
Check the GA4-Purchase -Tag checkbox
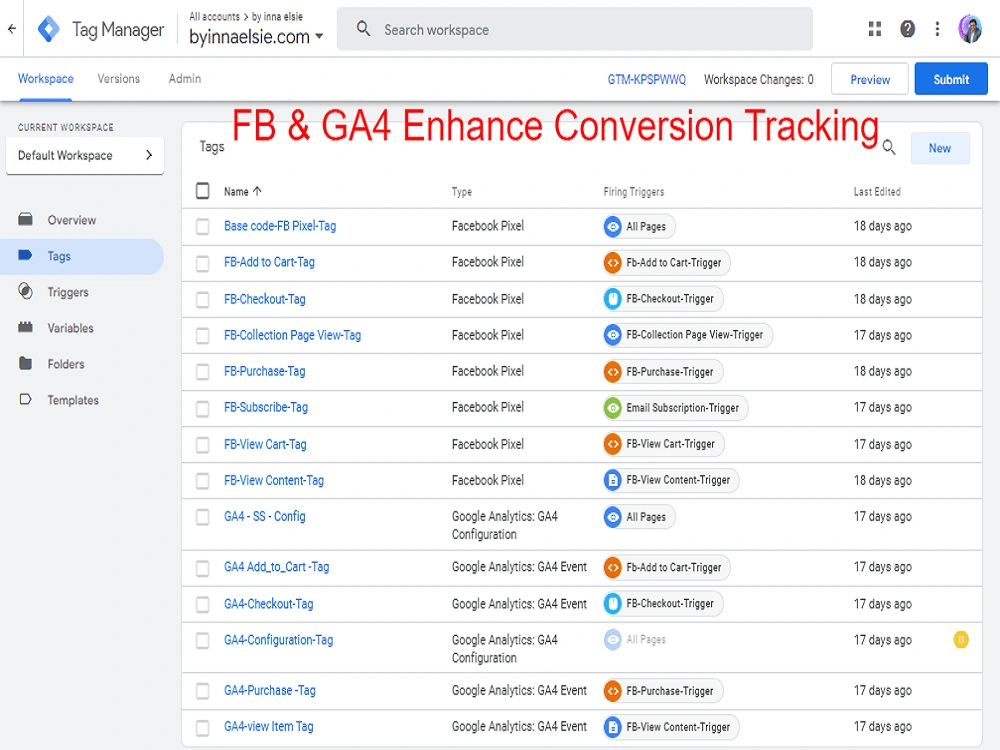click(202, 691)
